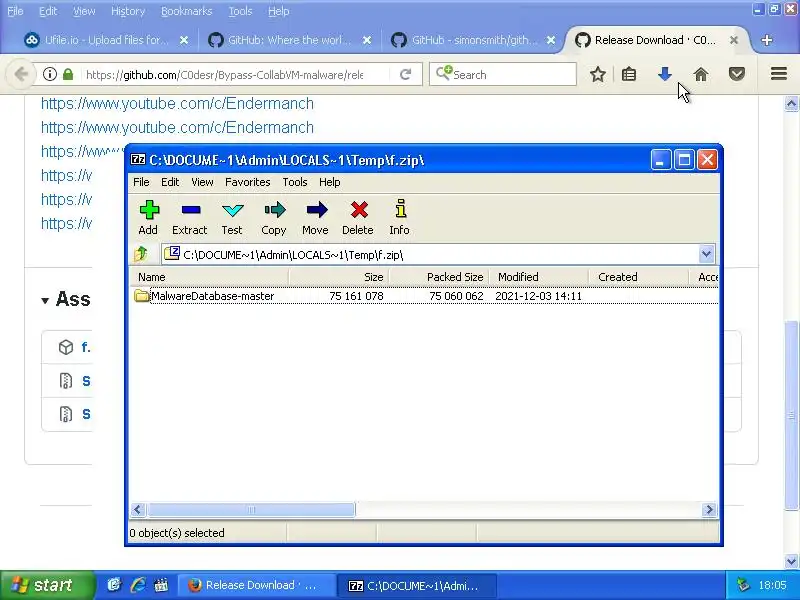Open a new Firefox tab
The height and width of the screenshot is (600, 800).
766,40
